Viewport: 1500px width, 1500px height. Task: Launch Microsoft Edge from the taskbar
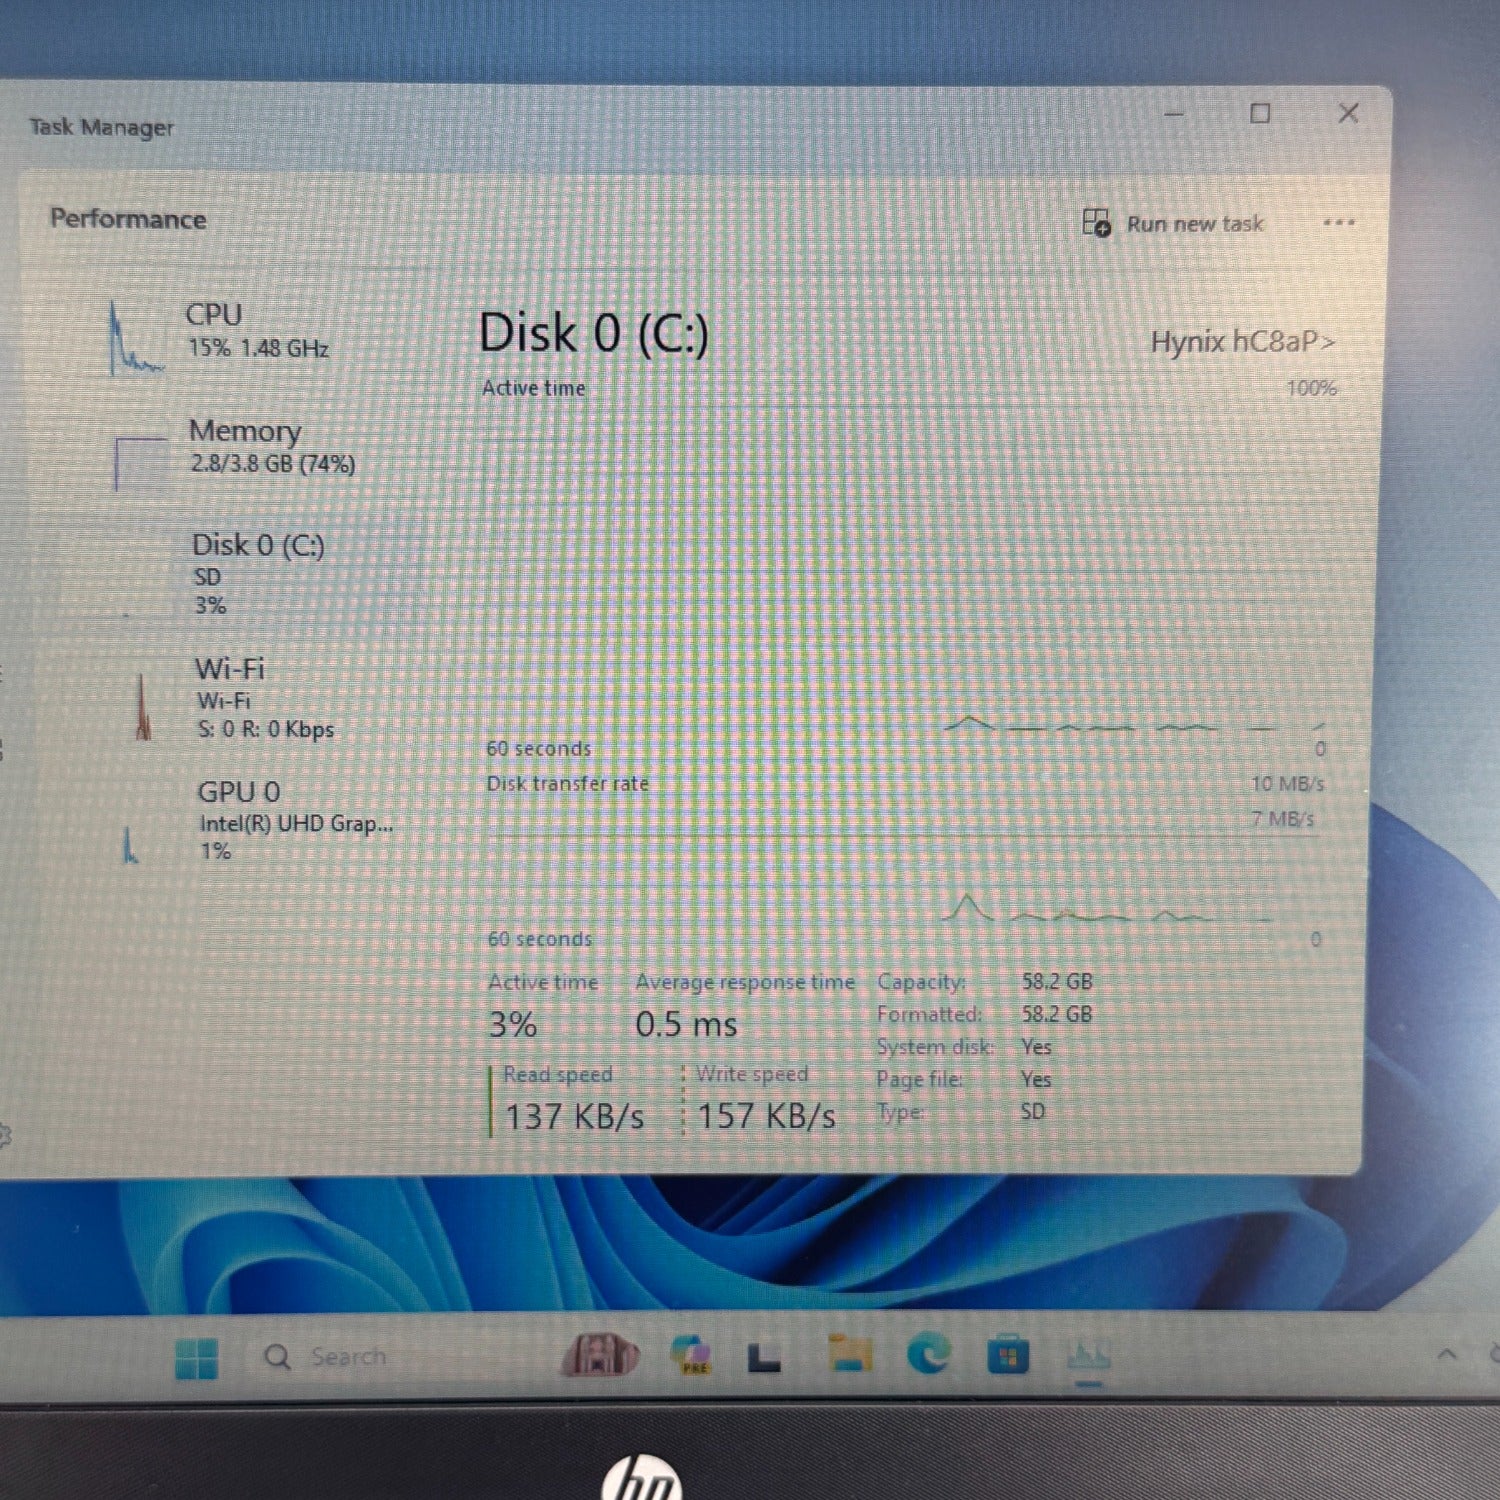(x=929, y=1355)
